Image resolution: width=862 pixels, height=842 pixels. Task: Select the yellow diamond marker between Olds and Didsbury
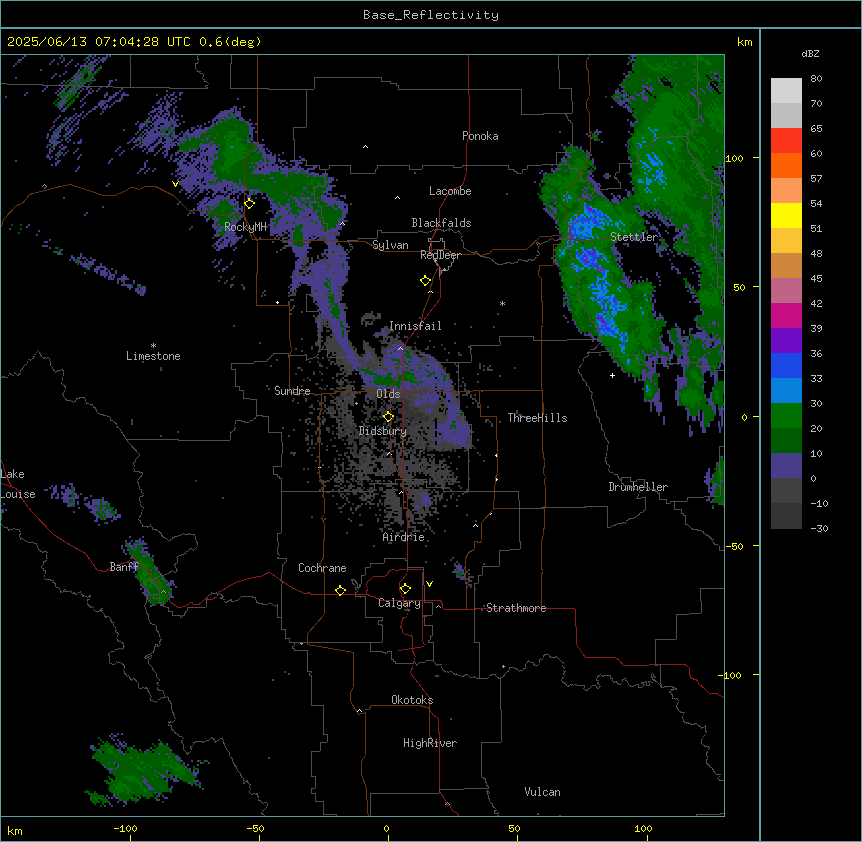pos(389,417)
